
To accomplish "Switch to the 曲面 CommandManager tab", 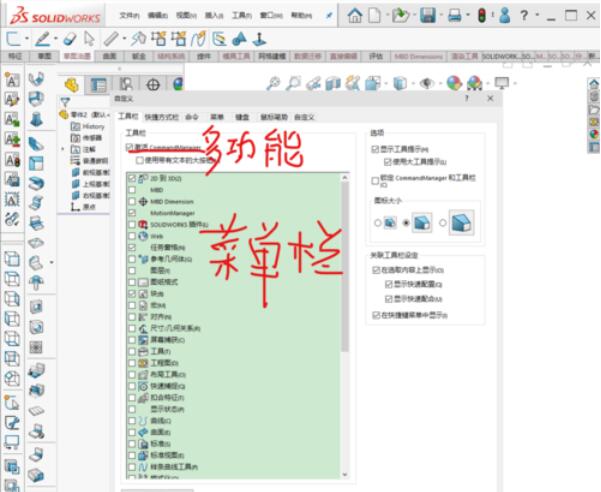I will coord(109,56).
